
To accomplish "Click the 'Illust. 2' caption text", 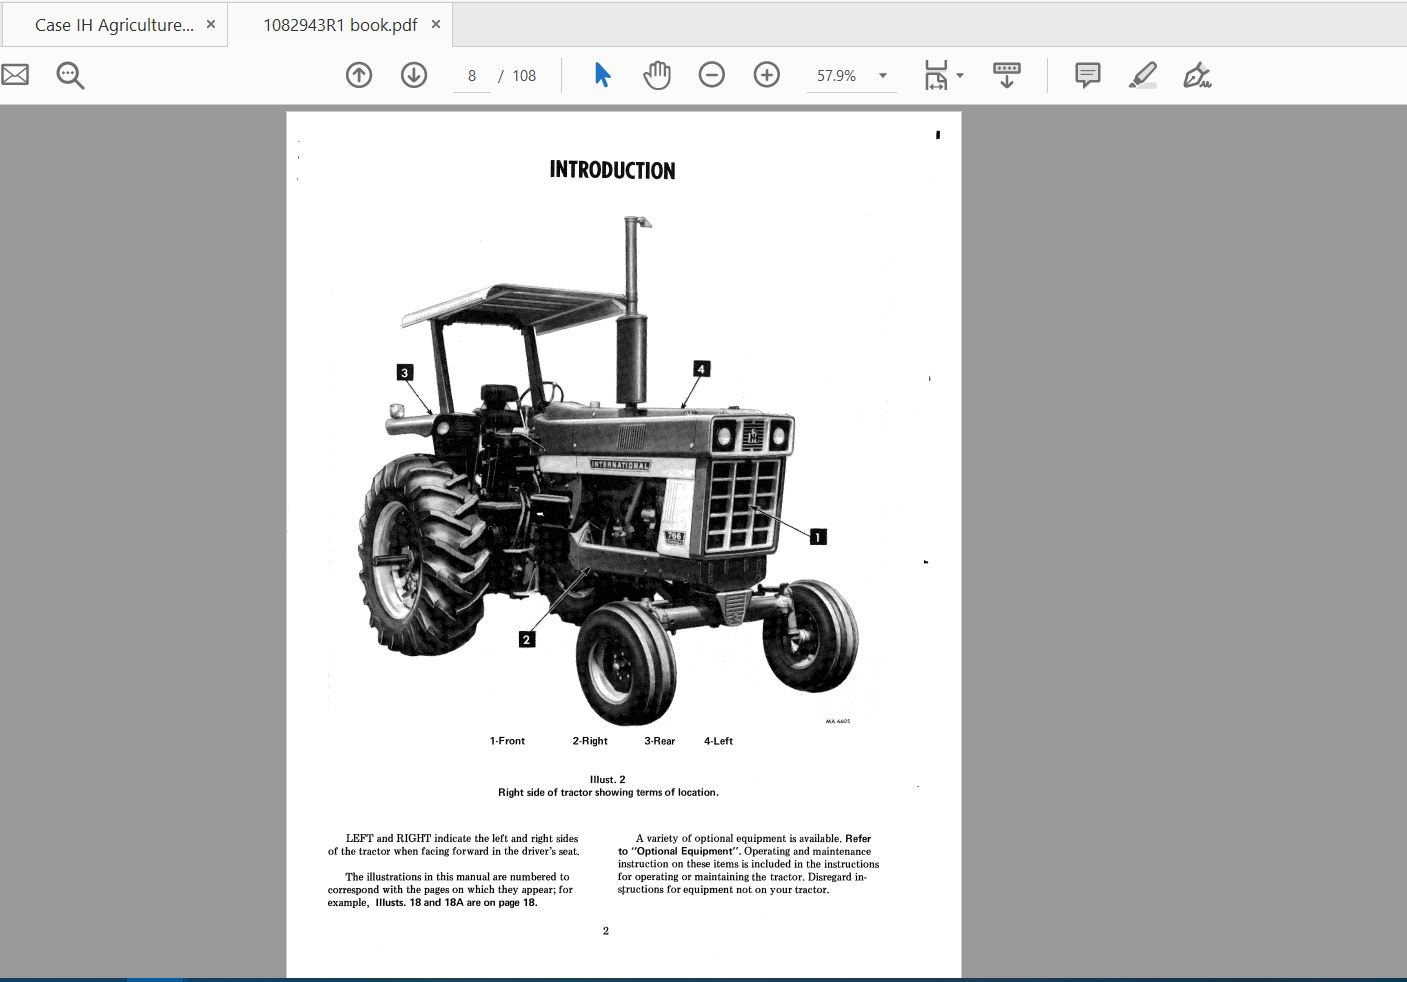I will tap(608, 779).
